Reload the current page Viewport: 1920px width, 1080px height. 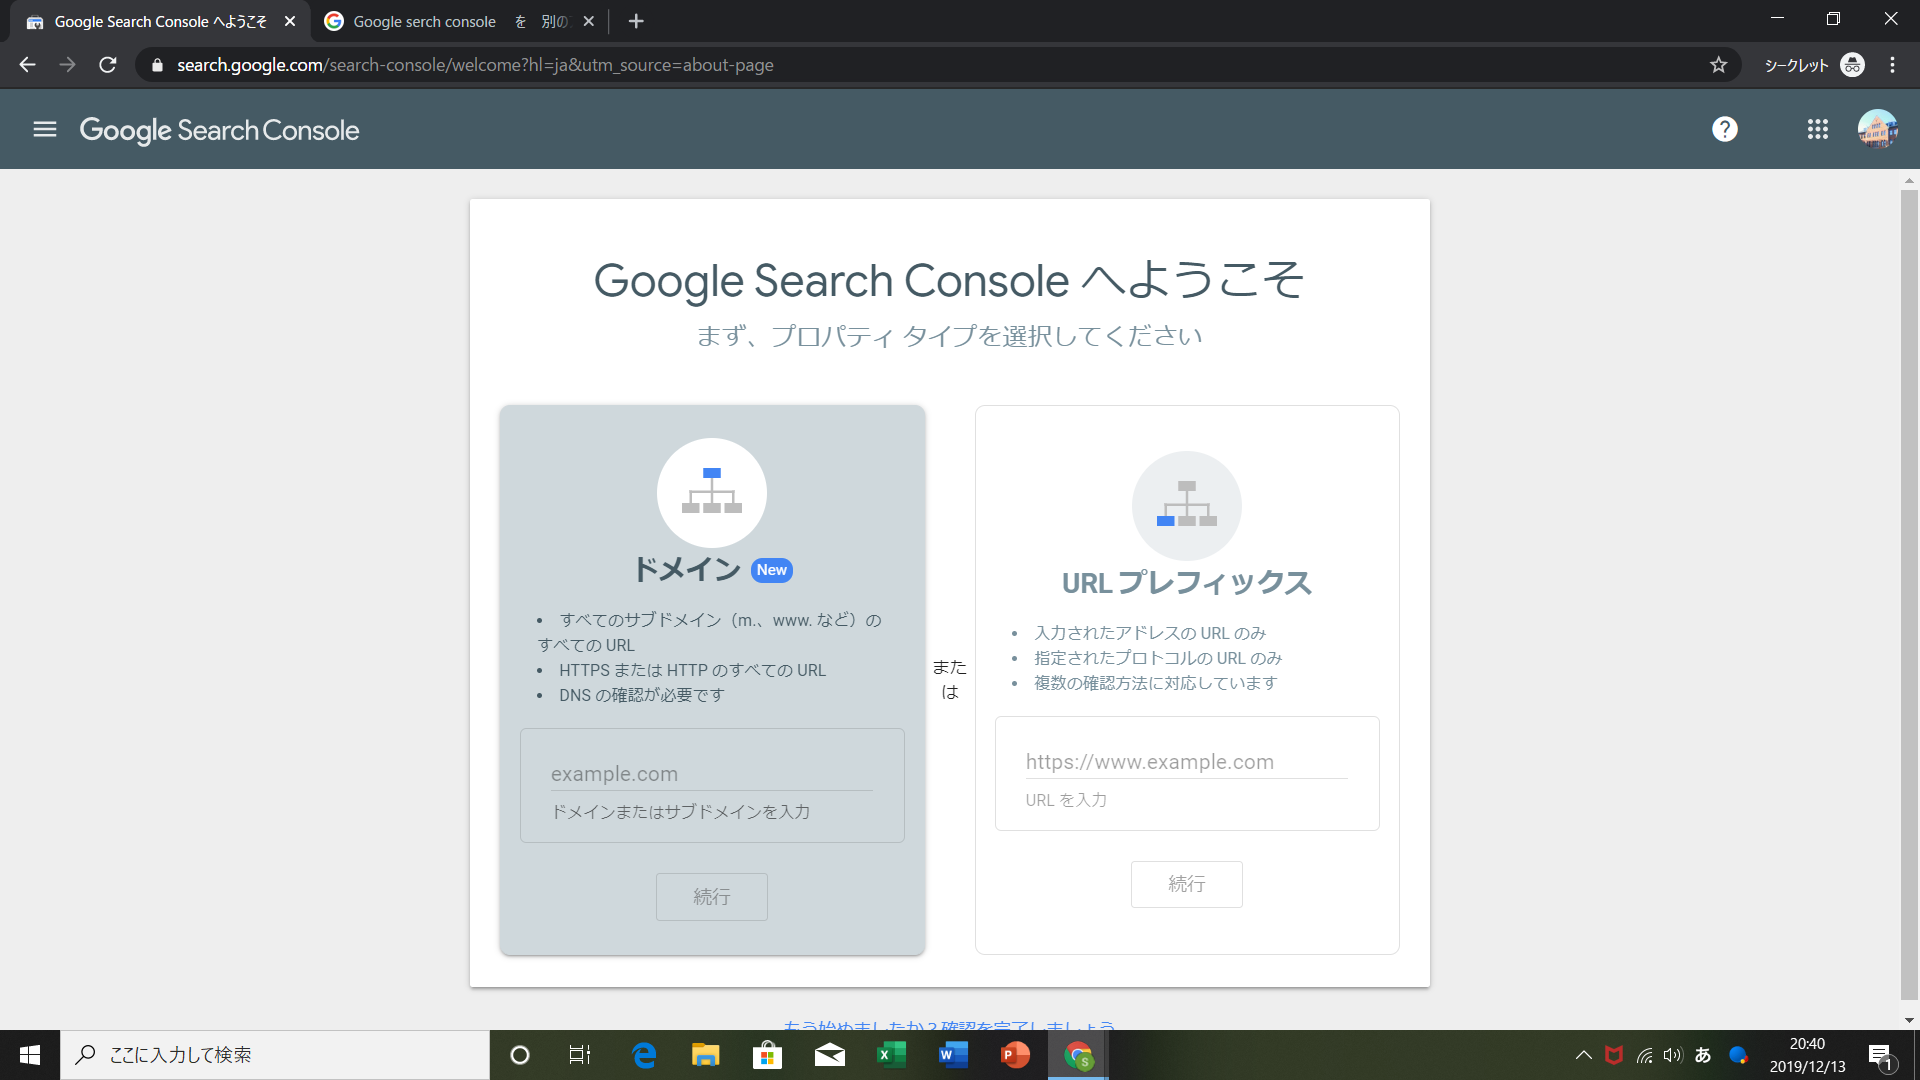click(x=108, y=65)
